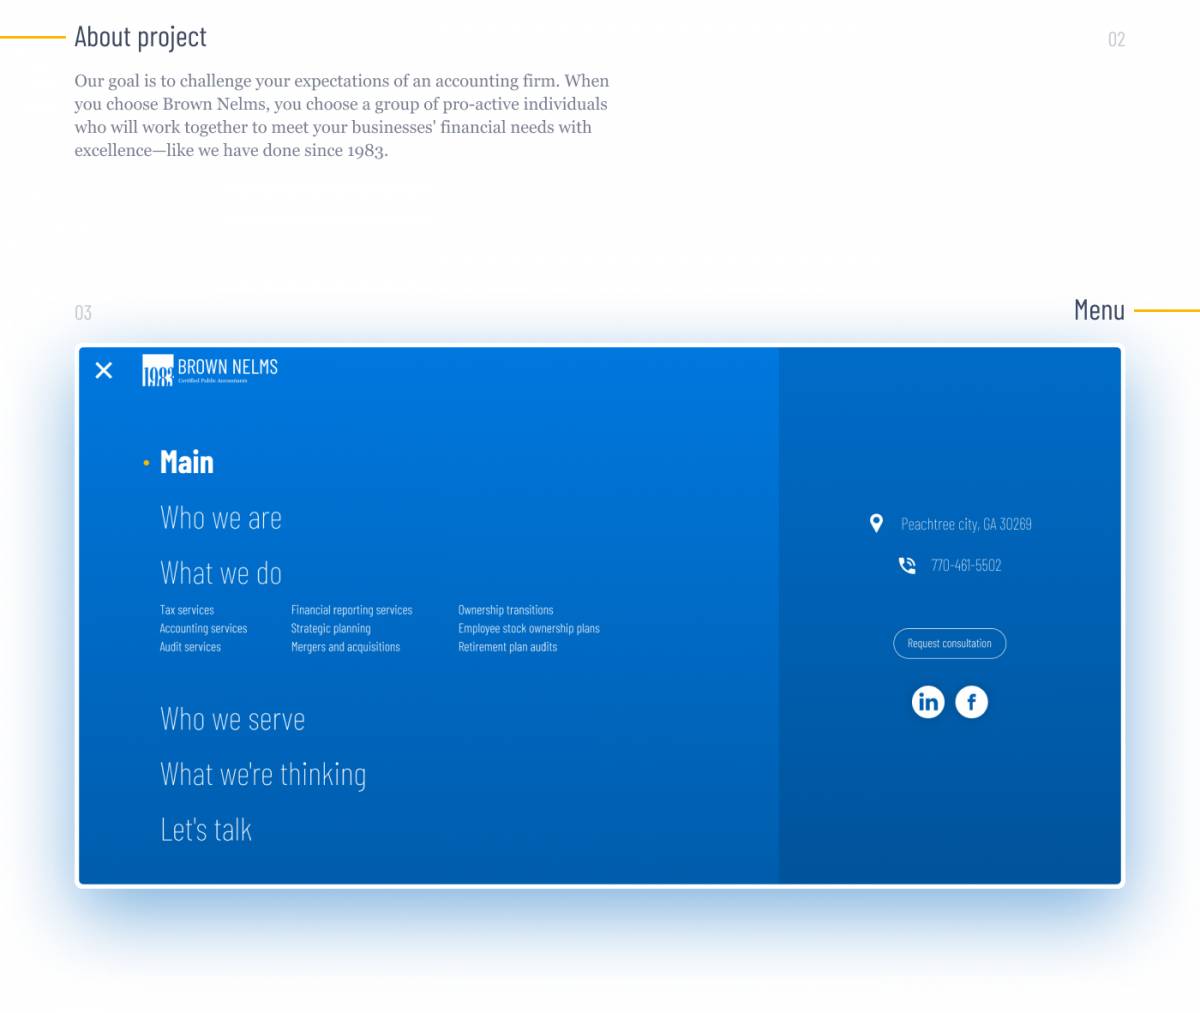Open the LinkedIn social icon
Screen dimensions: 1200x1013
coord(928,702)
